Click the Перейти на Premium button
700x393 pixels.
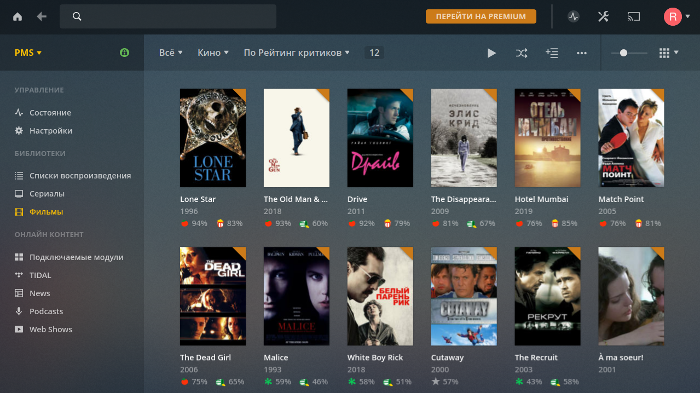tap(481, 17)
